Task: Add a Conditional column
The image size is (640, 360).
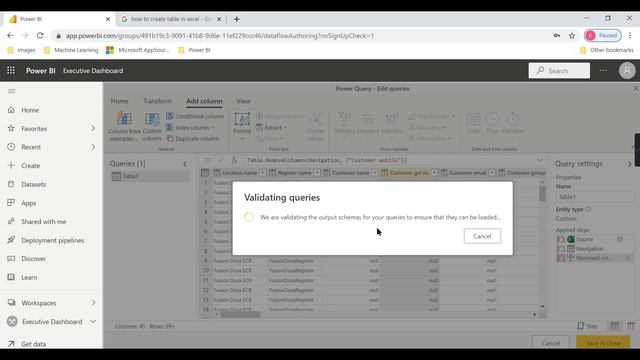Action: pyautogui.click(x=195, y=116)
